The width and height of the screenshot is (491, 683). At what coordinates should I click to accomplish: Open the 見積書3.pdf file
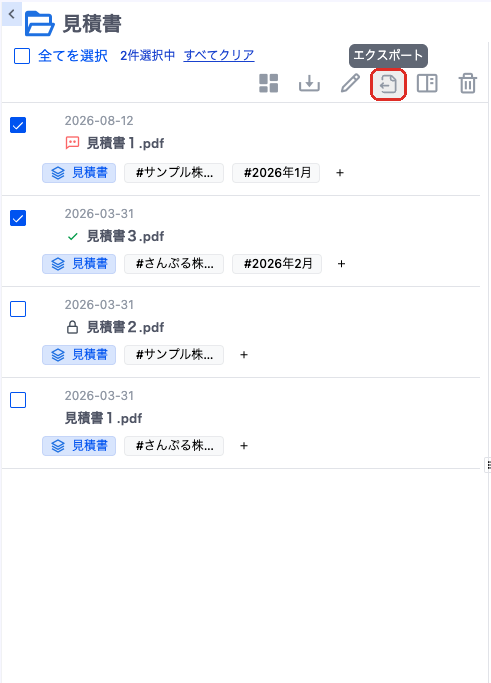click(125, 236)
